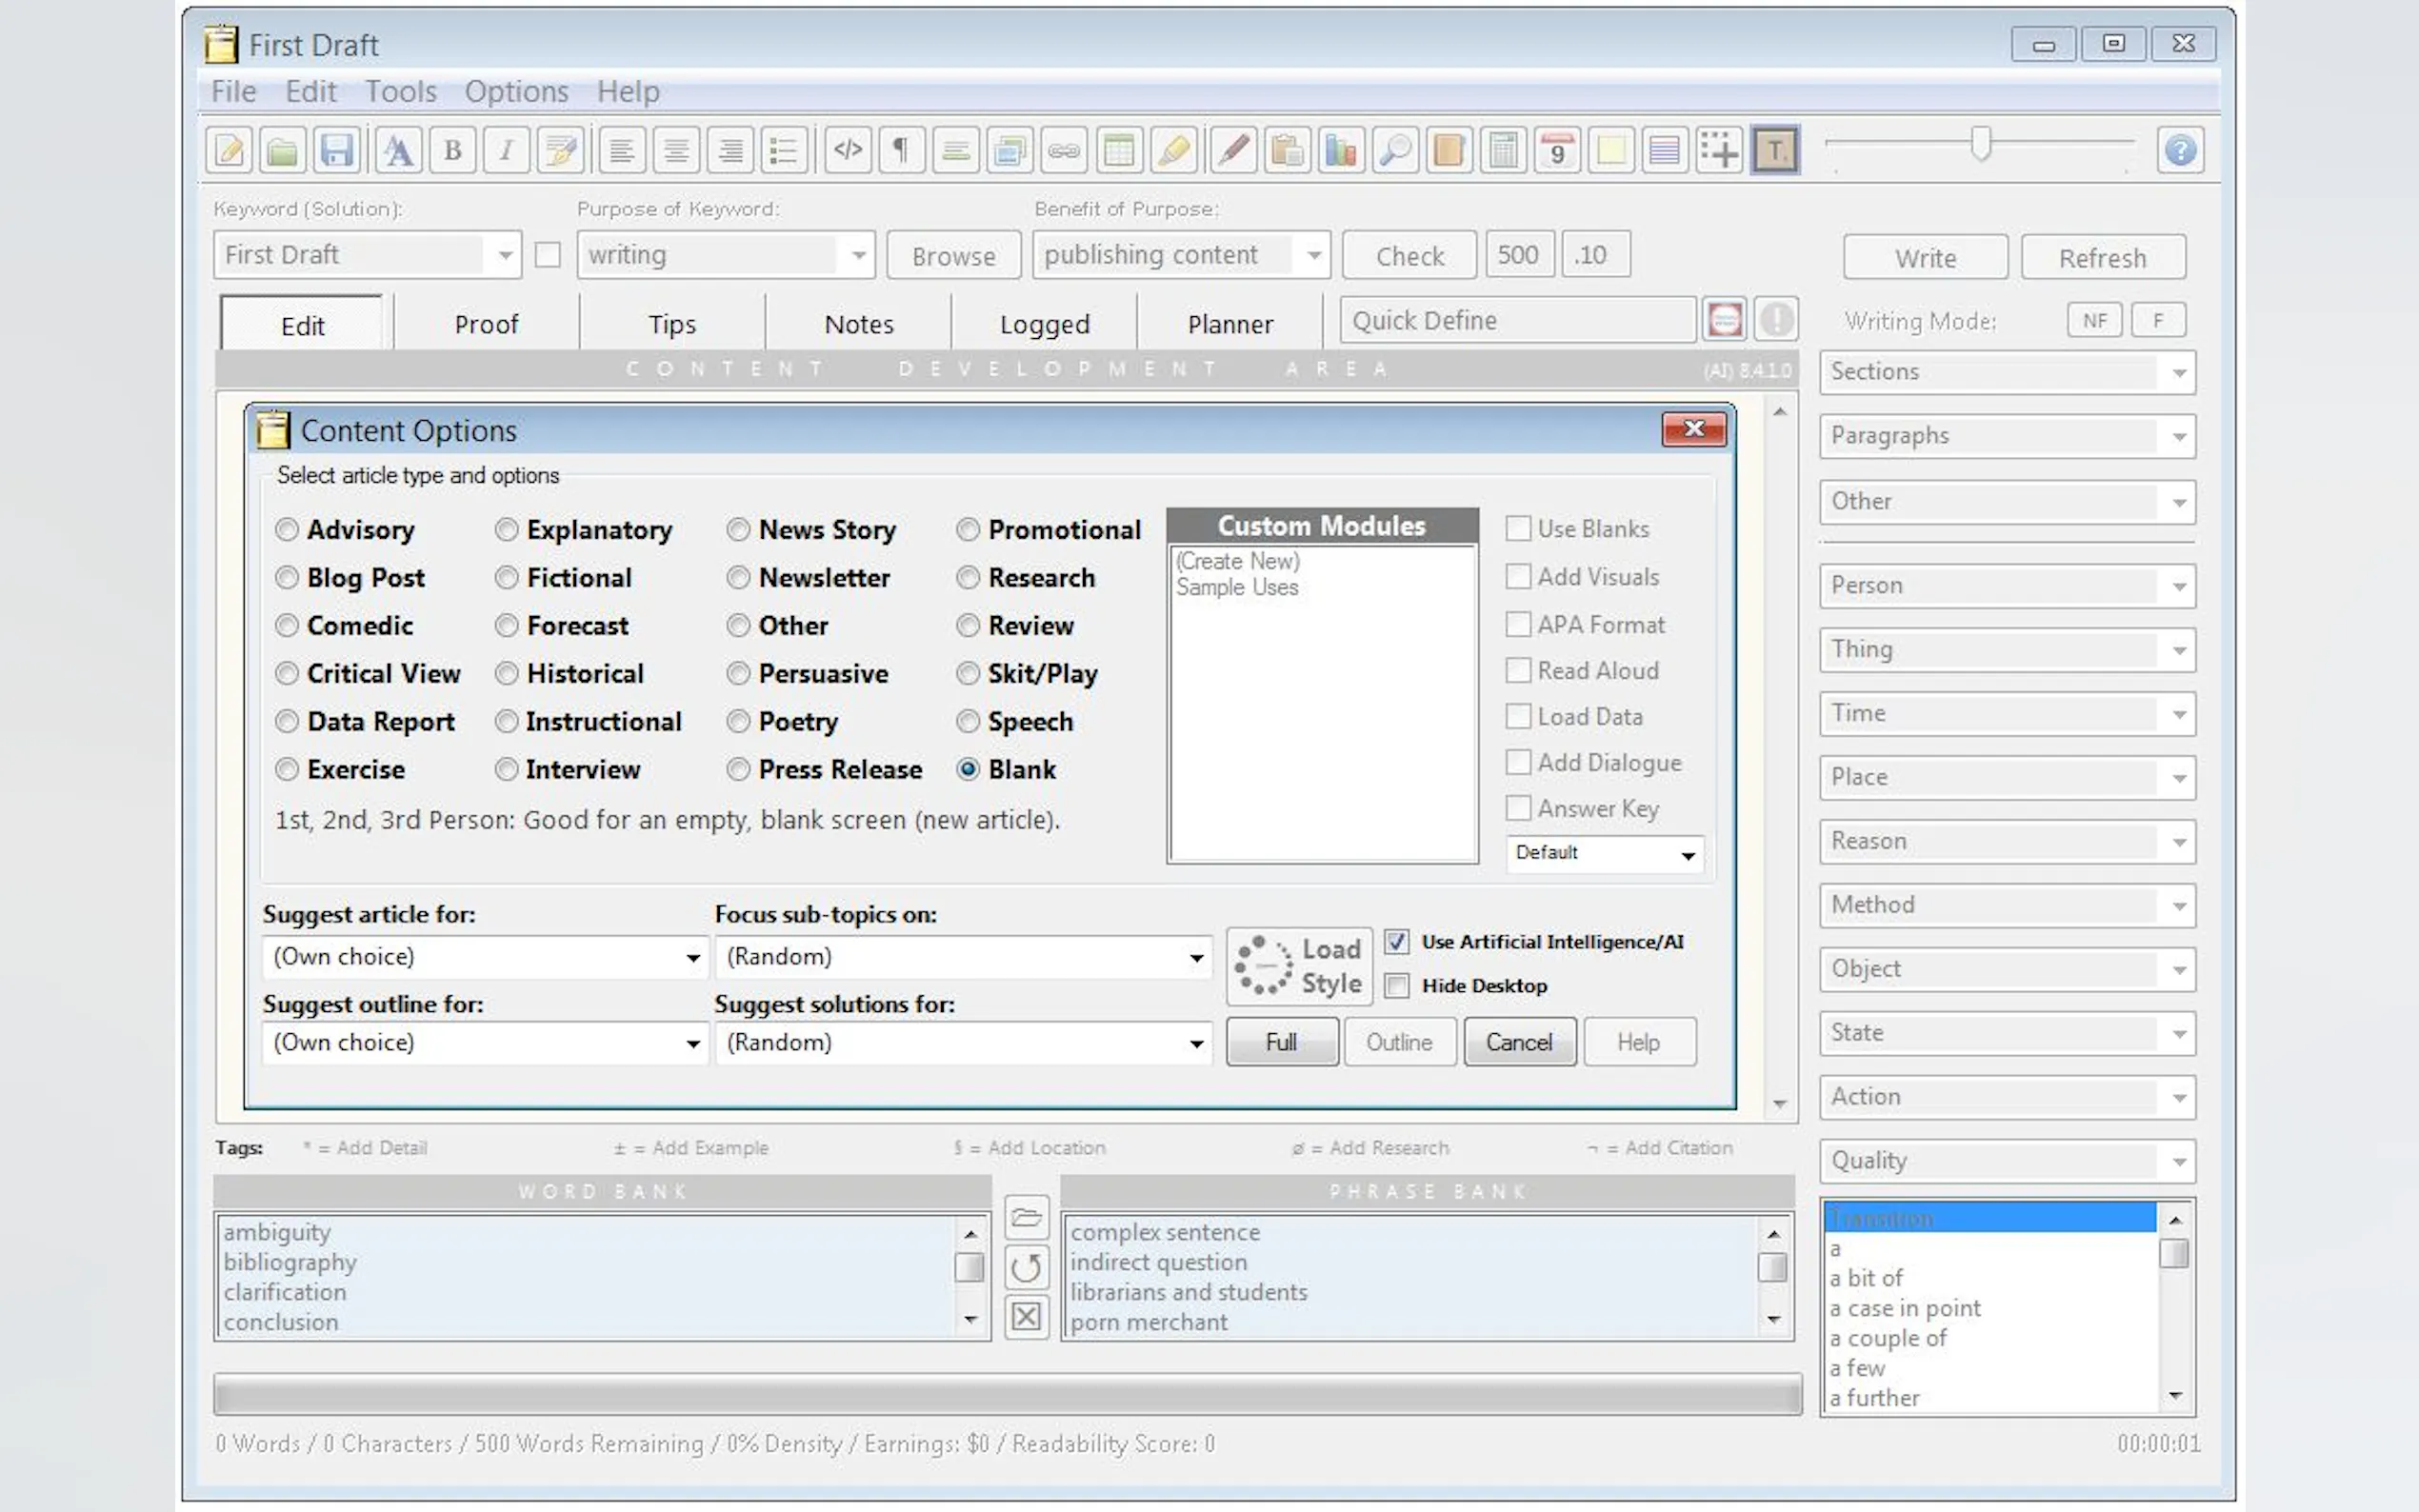The height and width of the screenshot is (1512, 2419).
Task: Click the insert hyperlink chain icon
Action: coord(1063,151)
